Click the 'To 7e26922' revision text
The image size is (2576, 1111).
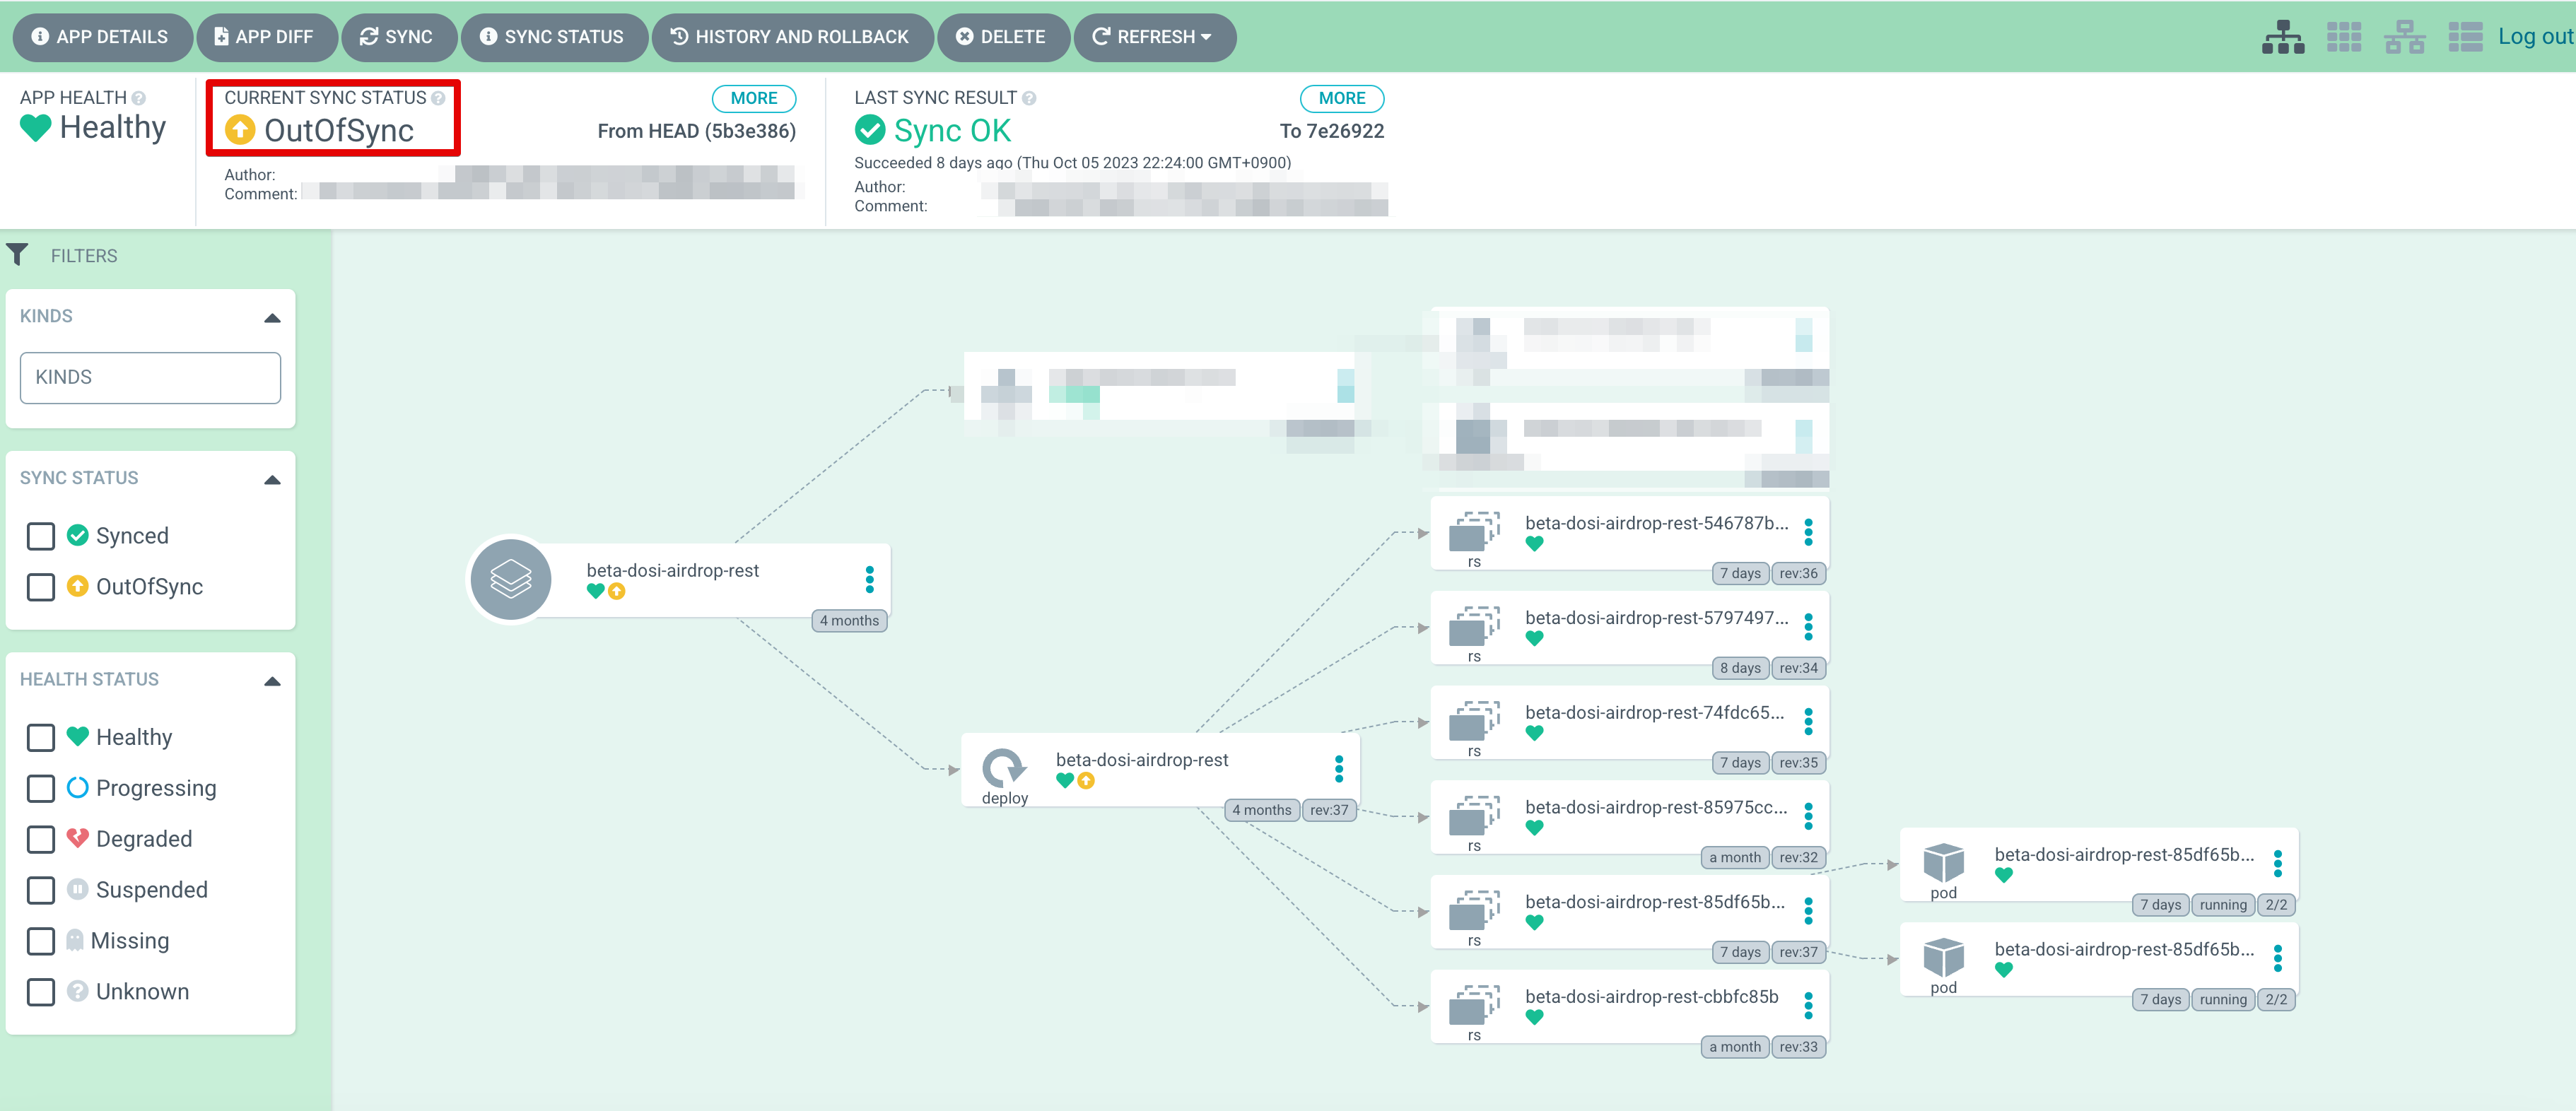tap(1332, 131)
